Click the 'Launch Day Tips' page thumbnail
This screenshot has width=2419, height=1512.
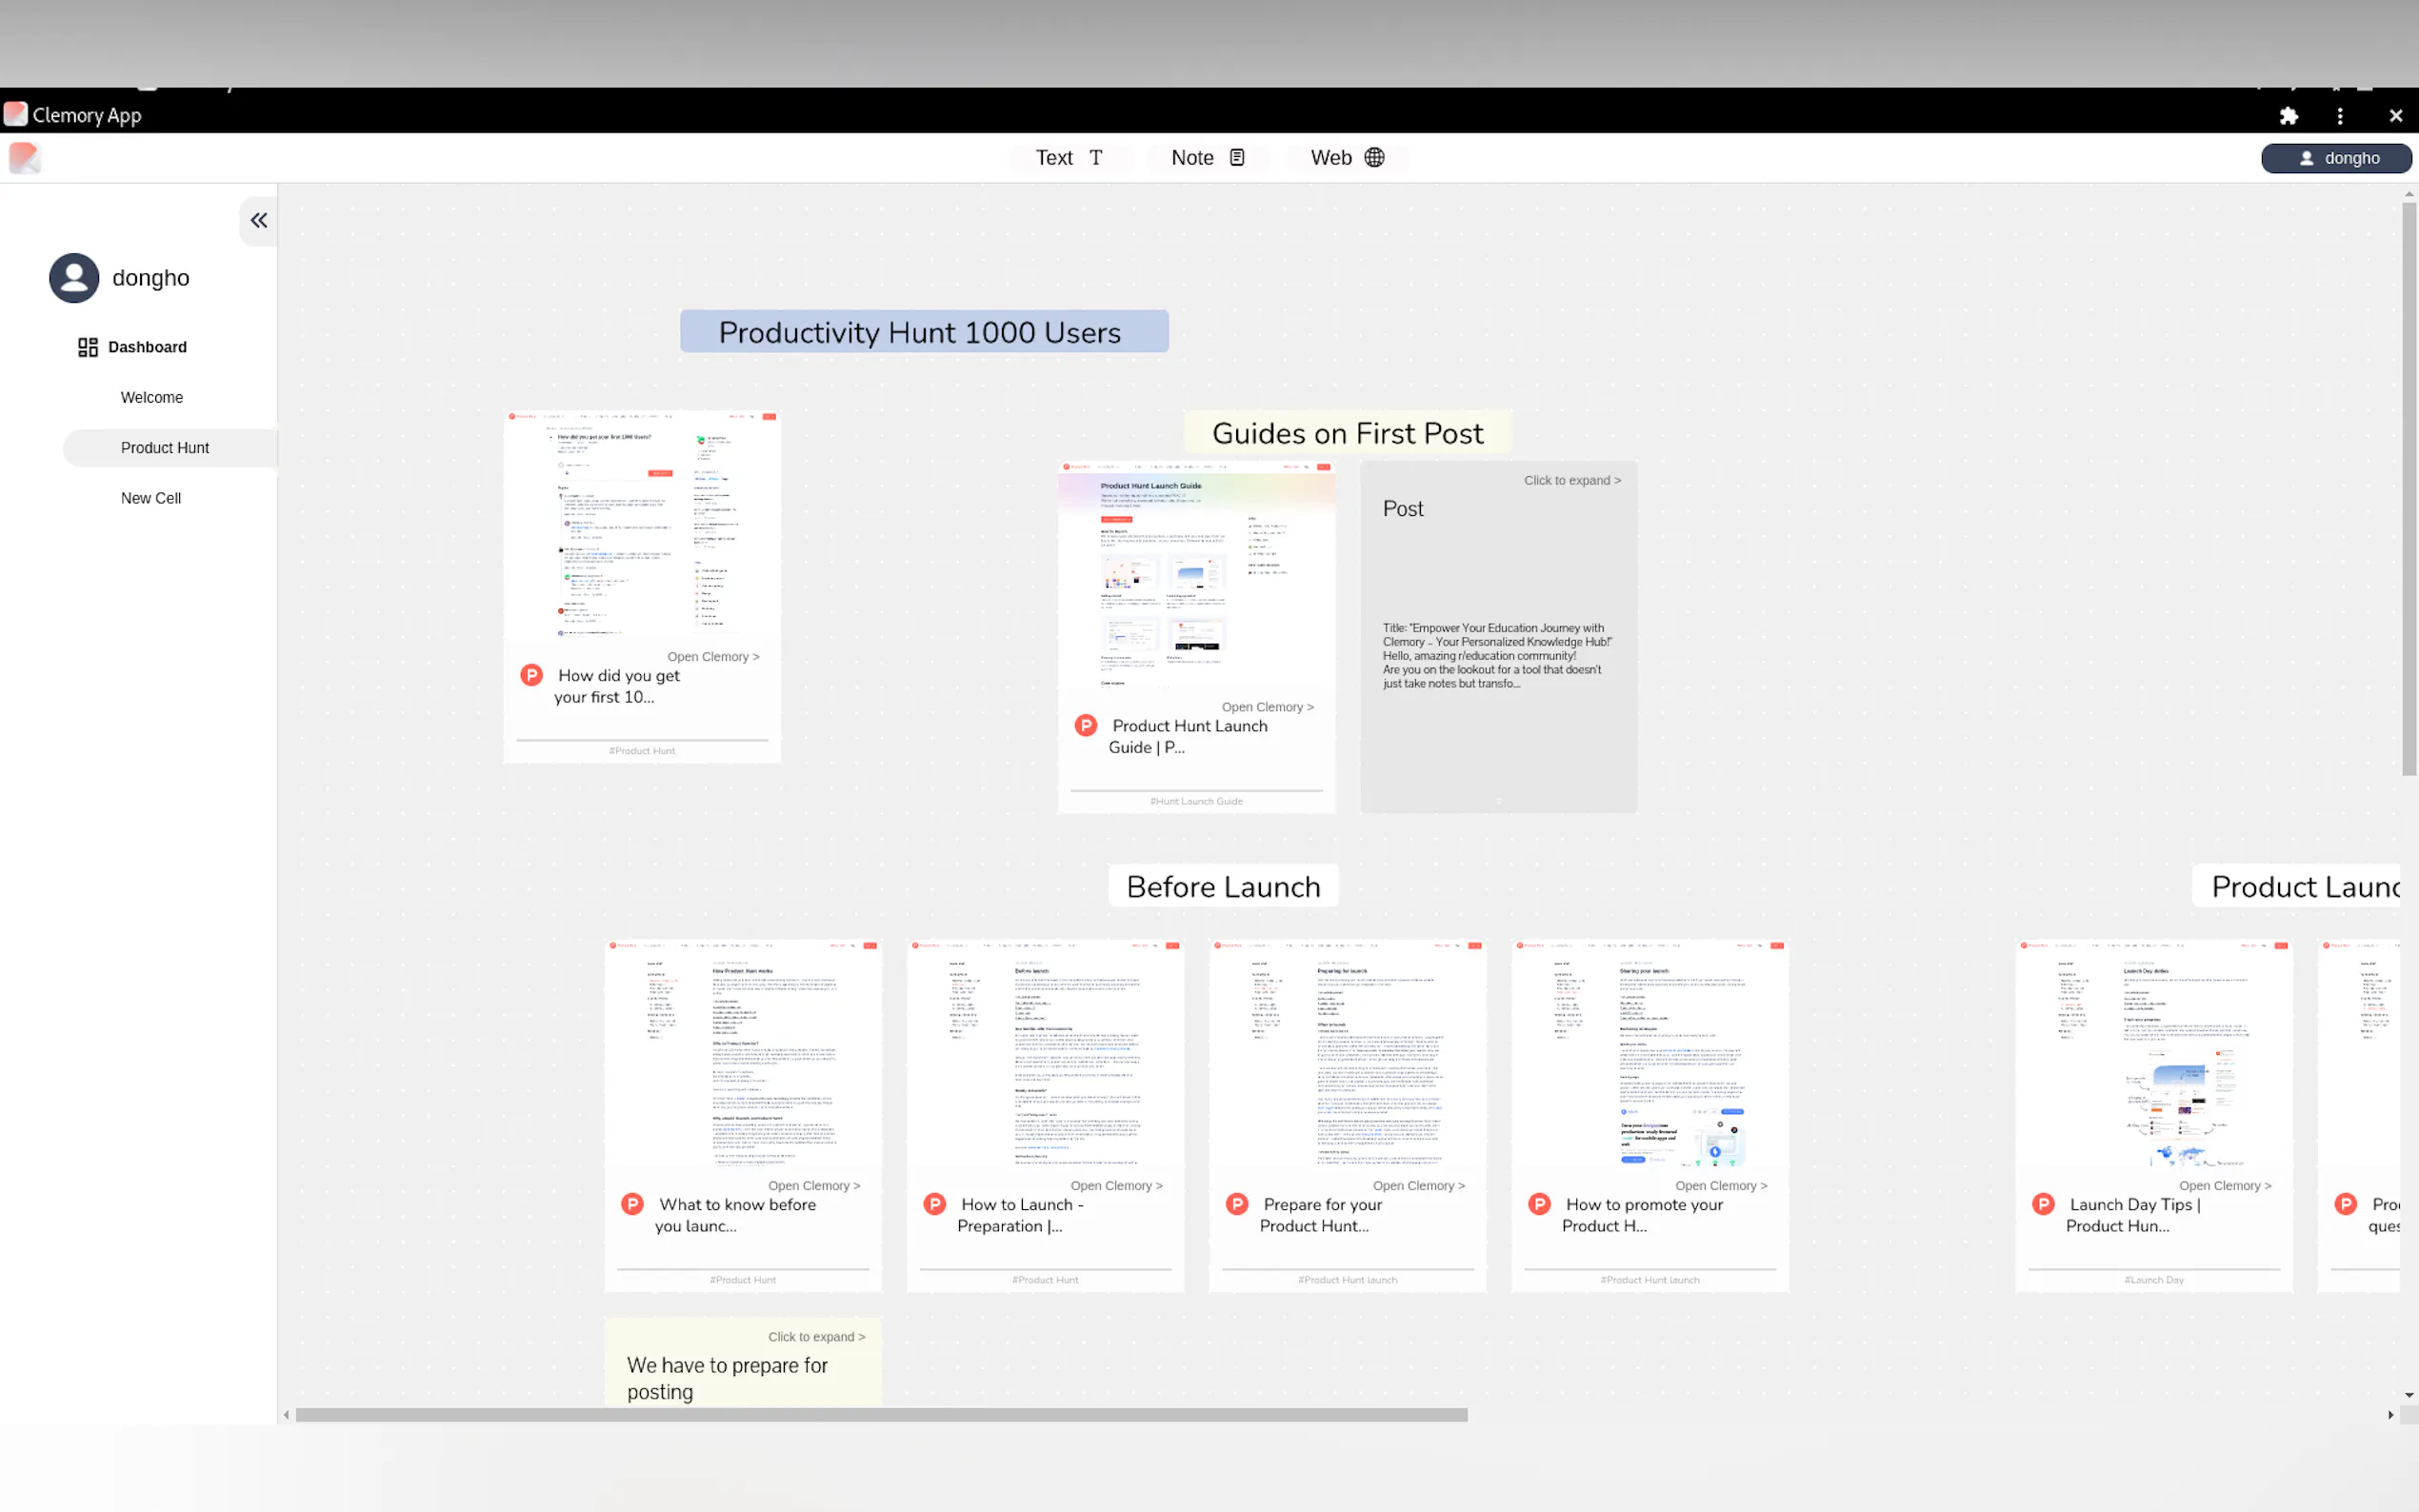2154,1053
